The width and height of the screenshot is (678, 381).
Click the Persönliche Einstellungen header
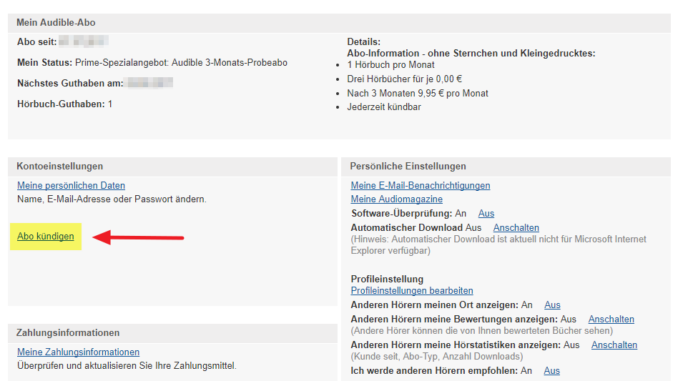pos(408,166)
